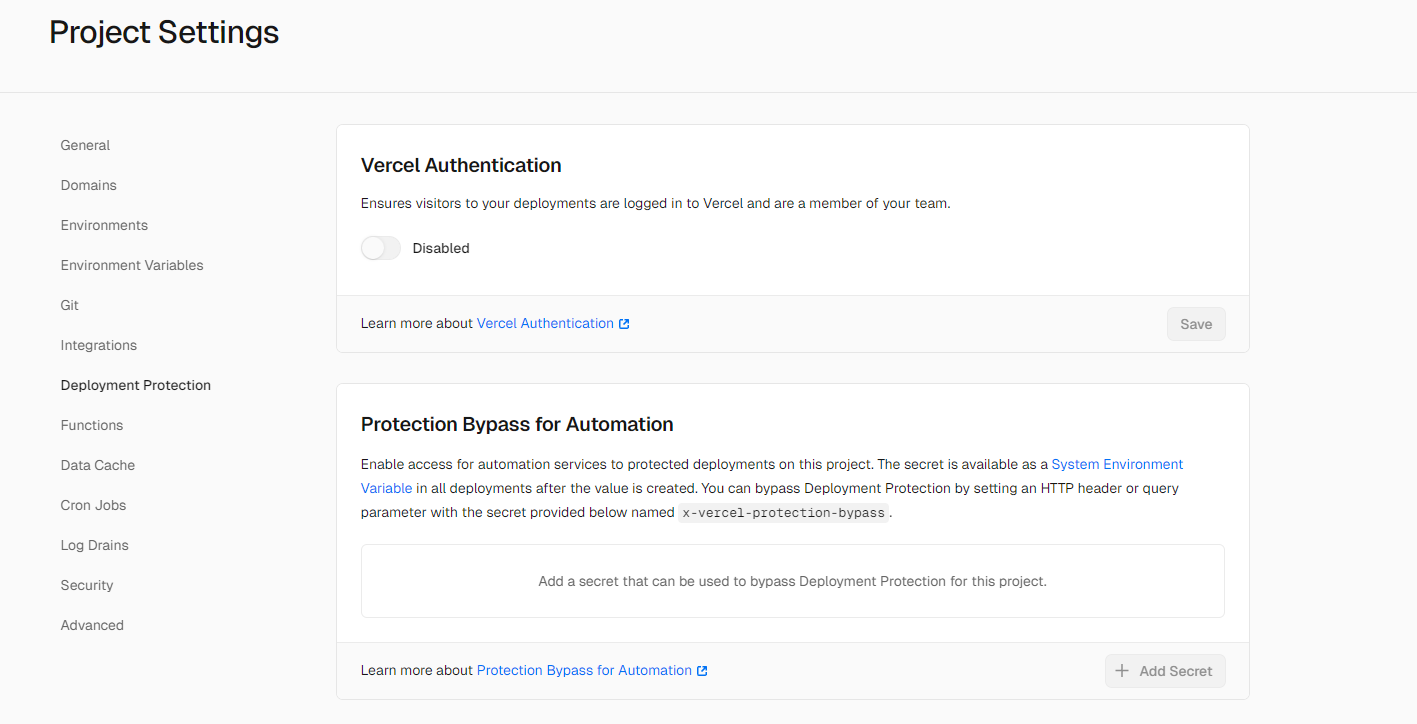Open Environments in the sidebar
The width and height of the screenshot is (1417, 724).
[x=104, y=225]
